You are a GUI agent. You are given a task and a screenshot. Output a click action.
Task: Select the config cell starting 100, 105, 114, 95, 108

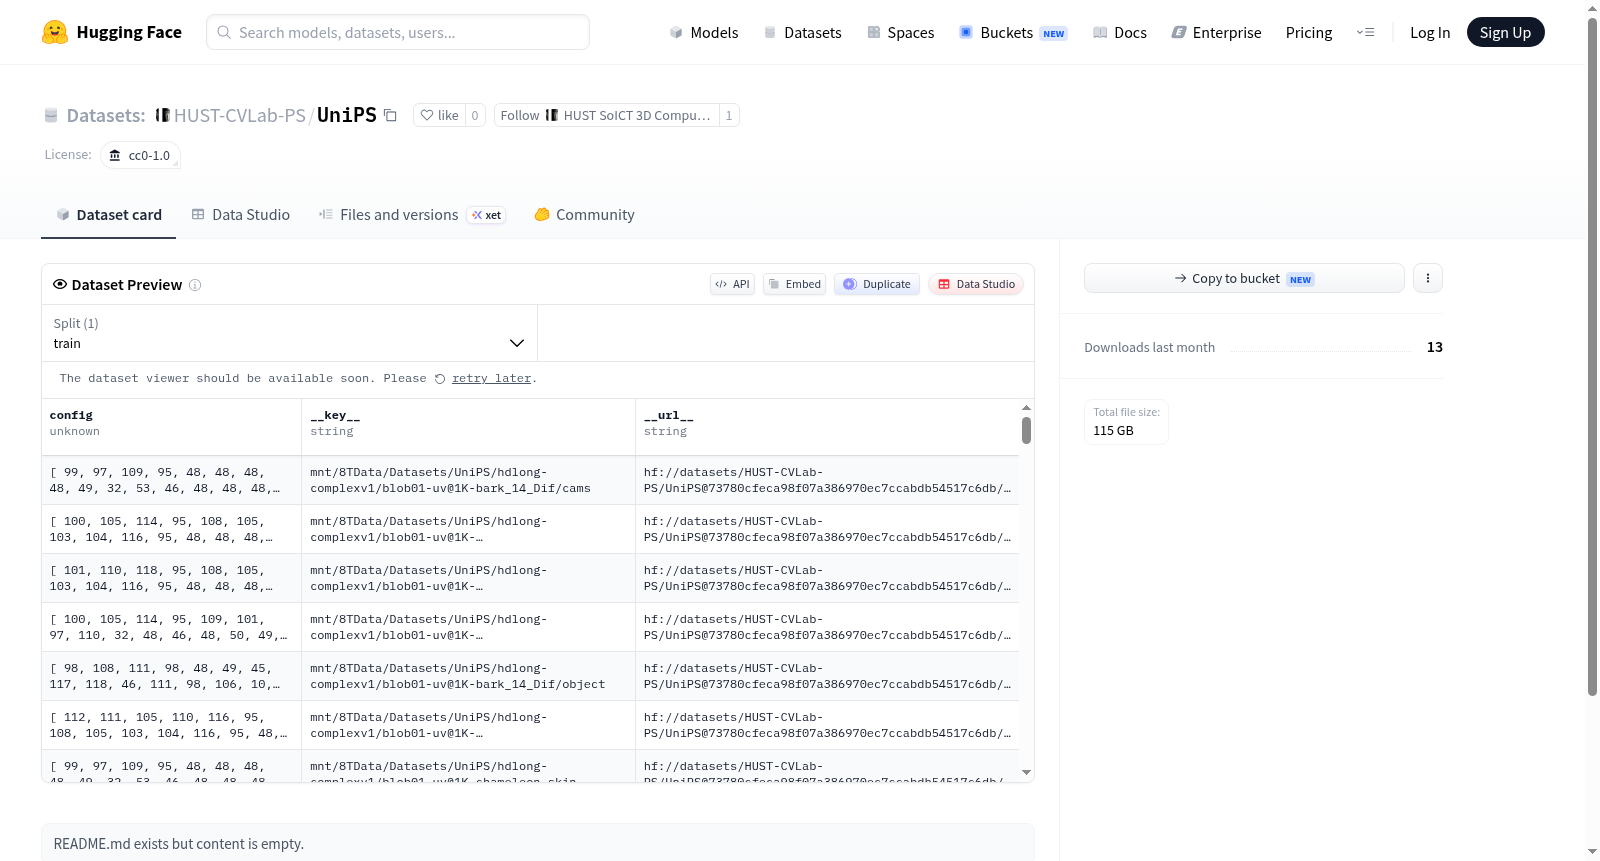[171, 530]
